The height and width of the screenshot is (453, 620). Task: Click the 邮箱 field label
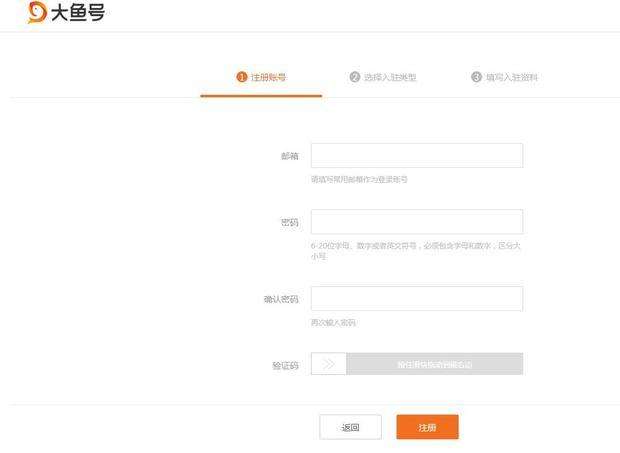click(x=289, y=156)
